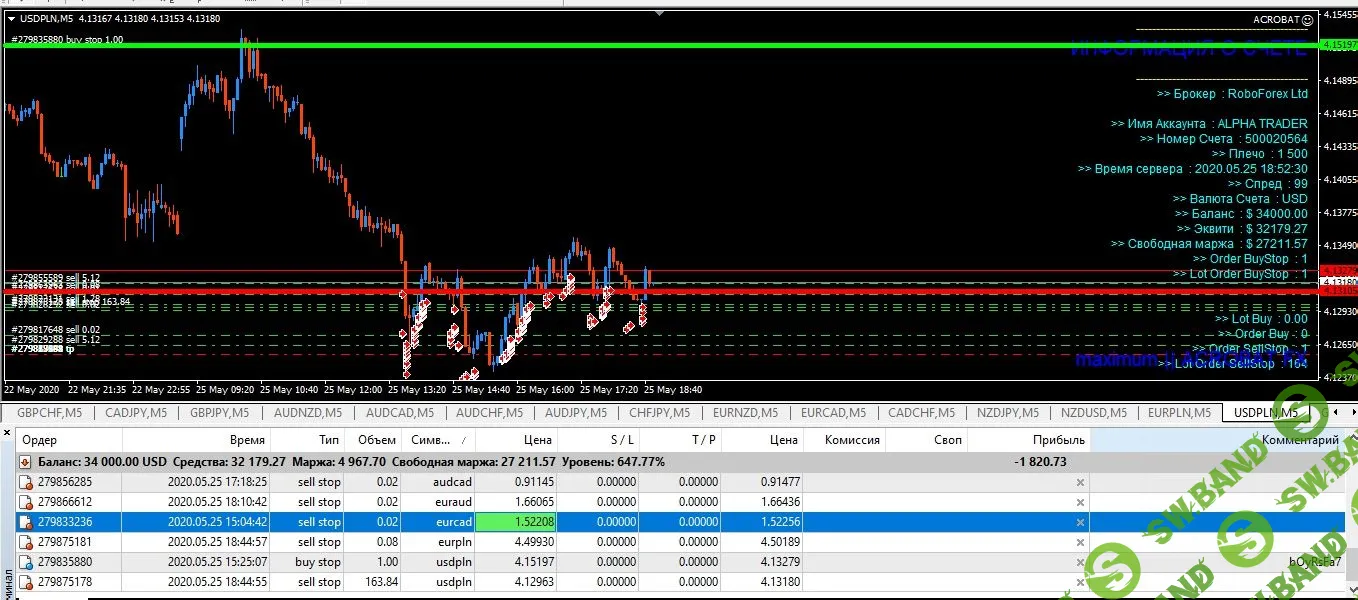Screen dimensions: 1358x600
Task: Click the balance summary row icon
Action: coord(26,462)
